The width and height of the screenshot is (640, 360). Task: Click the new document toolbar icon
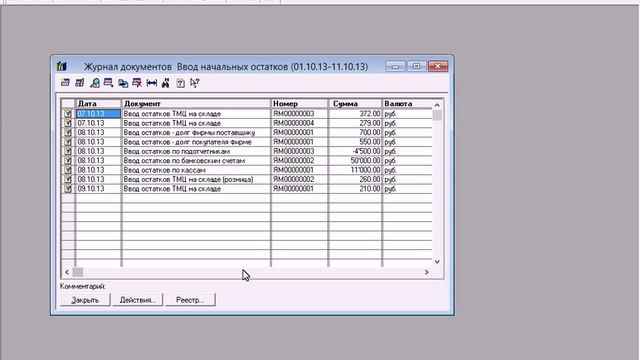click(x=65, y=83)
